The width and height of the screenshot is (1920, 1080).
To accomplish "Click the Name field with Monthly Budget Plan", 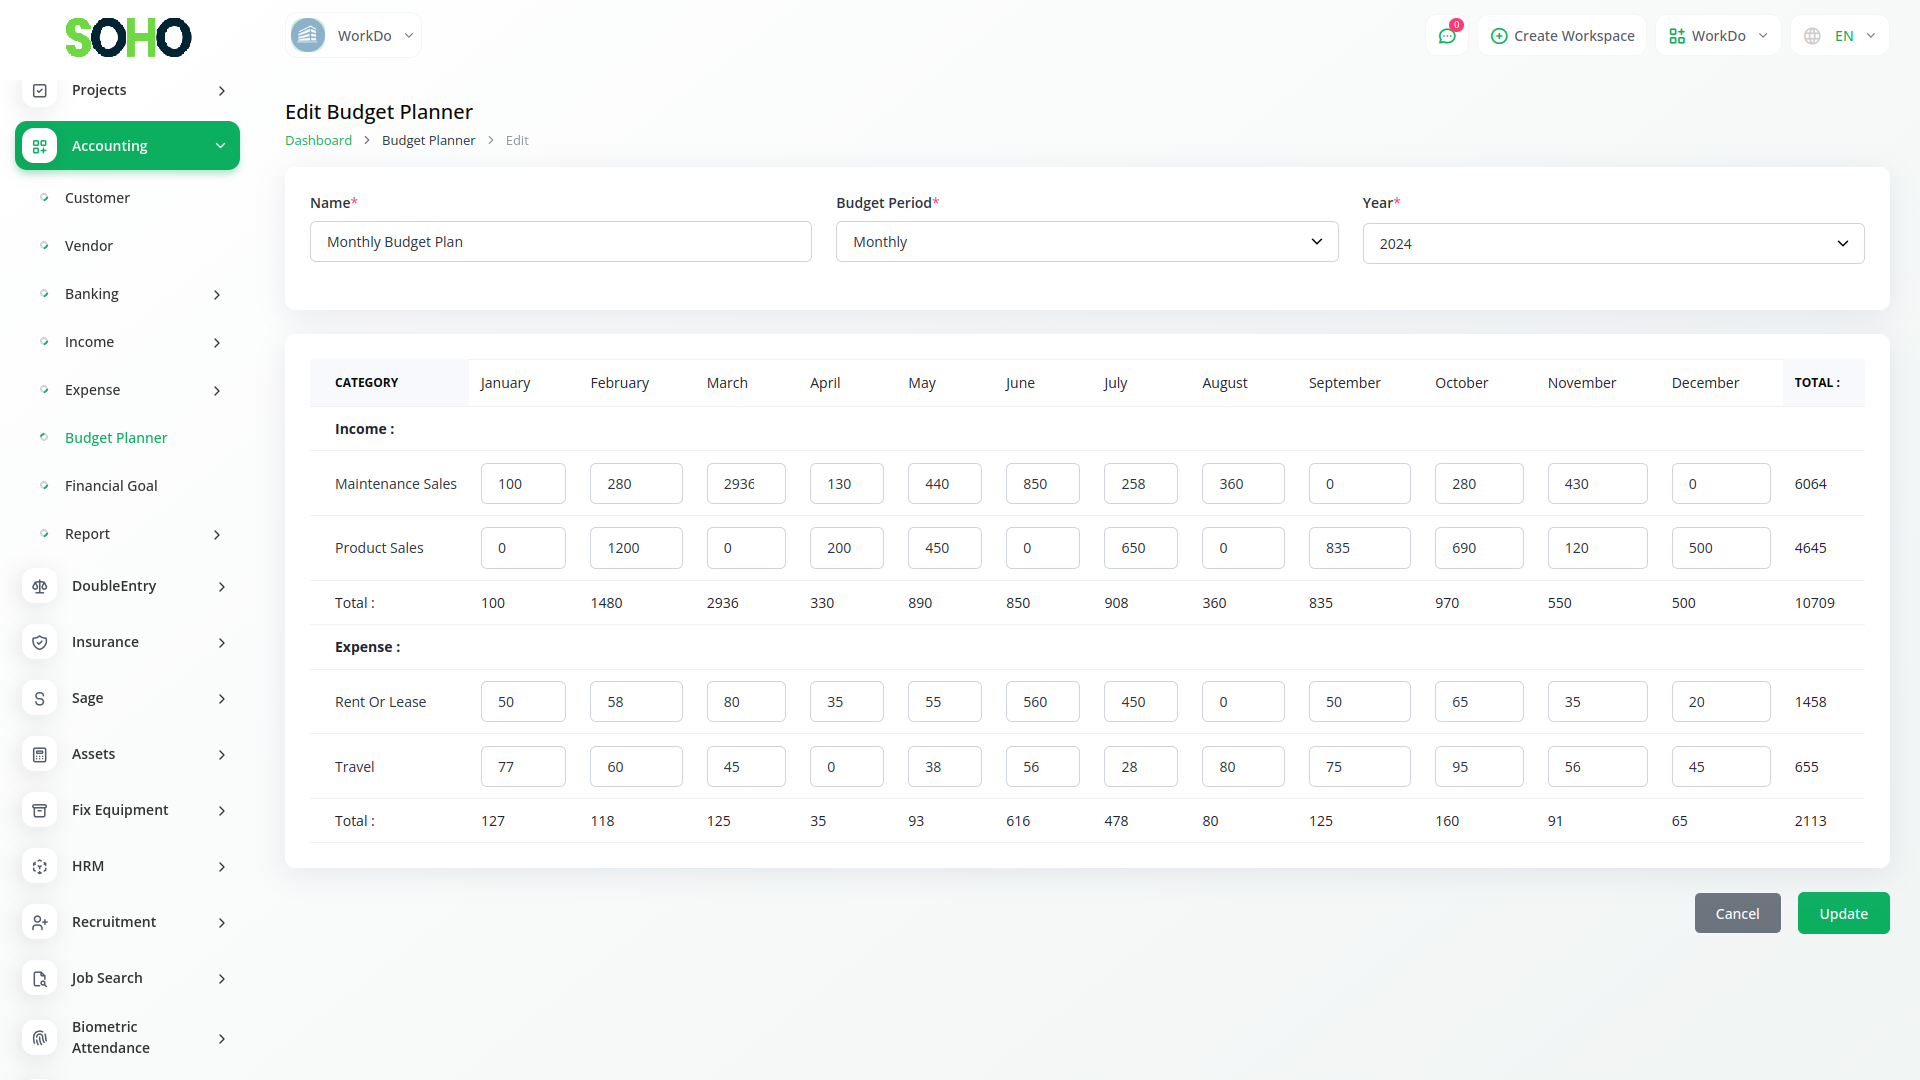I will click(x=560, y=242).
